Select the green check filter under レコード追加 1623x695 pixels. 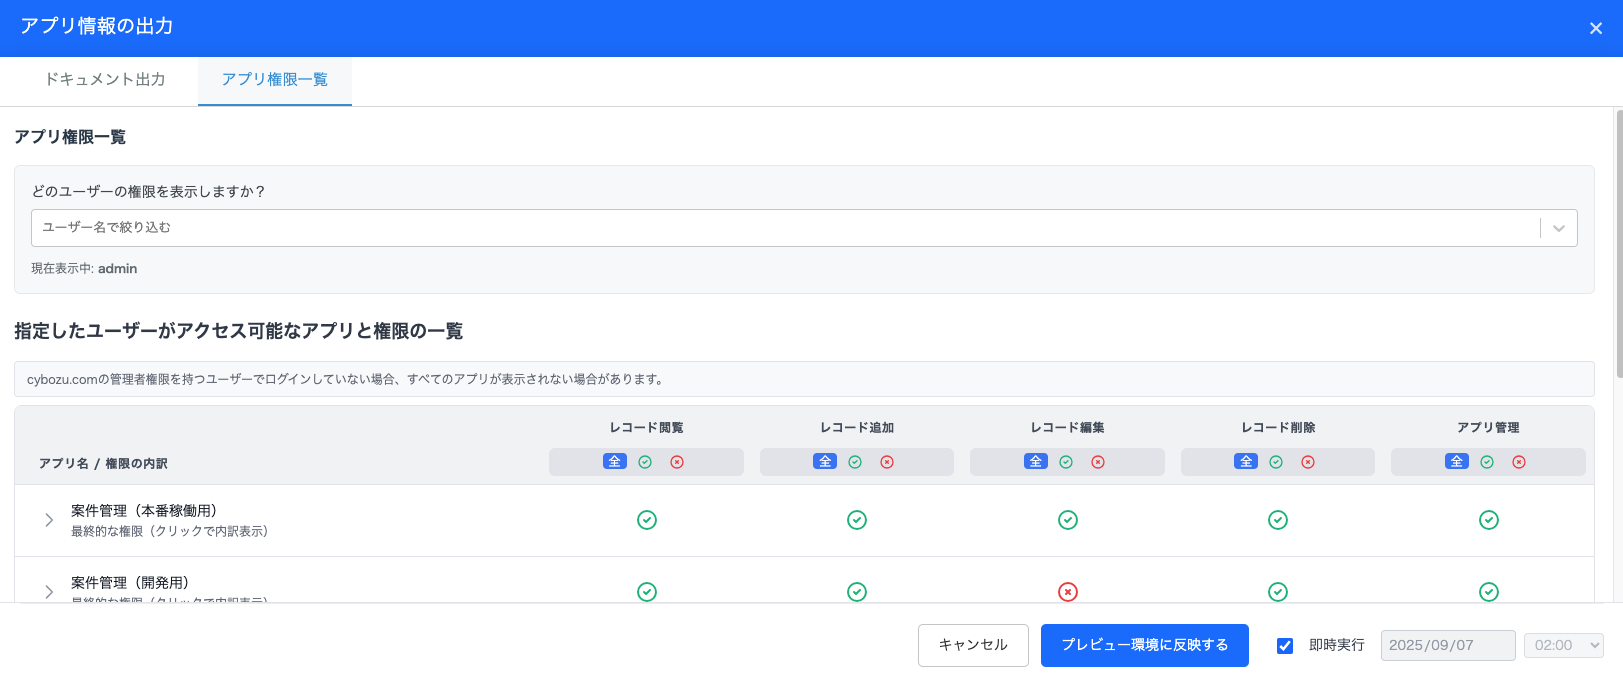(855, 462)
